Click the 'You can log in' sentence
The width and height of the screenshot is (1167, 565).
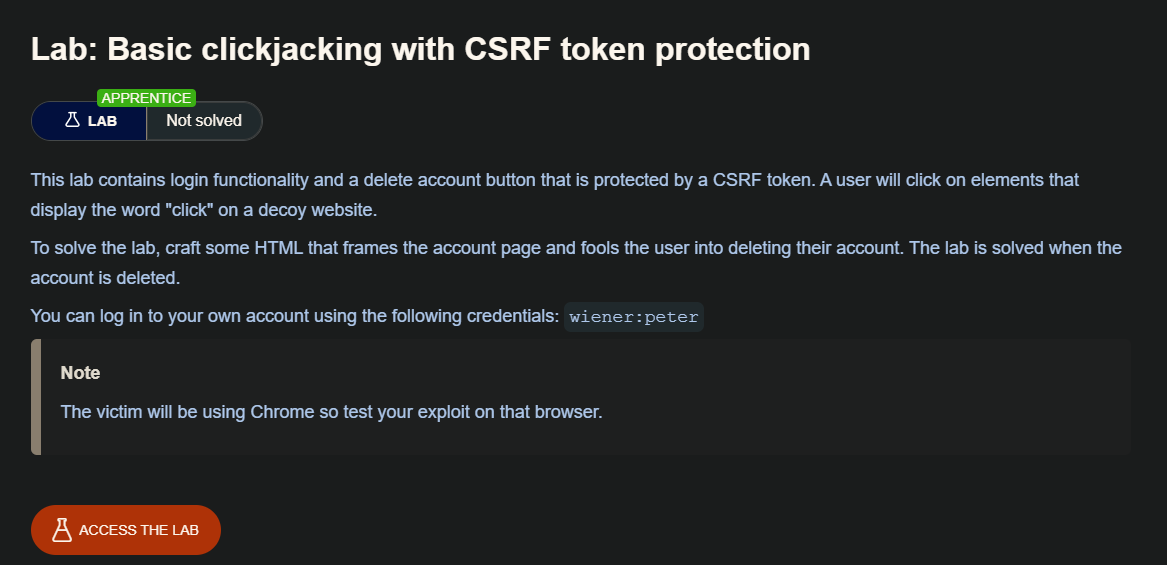coord(295,317)
